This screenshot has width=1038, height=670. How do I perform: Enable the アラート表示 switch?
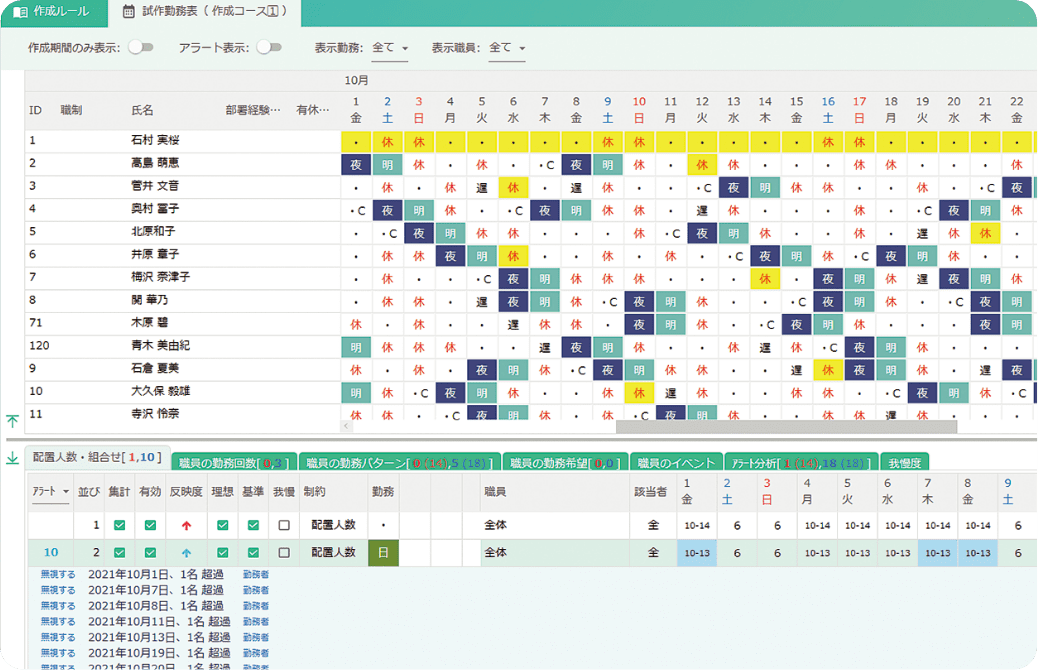269,48
